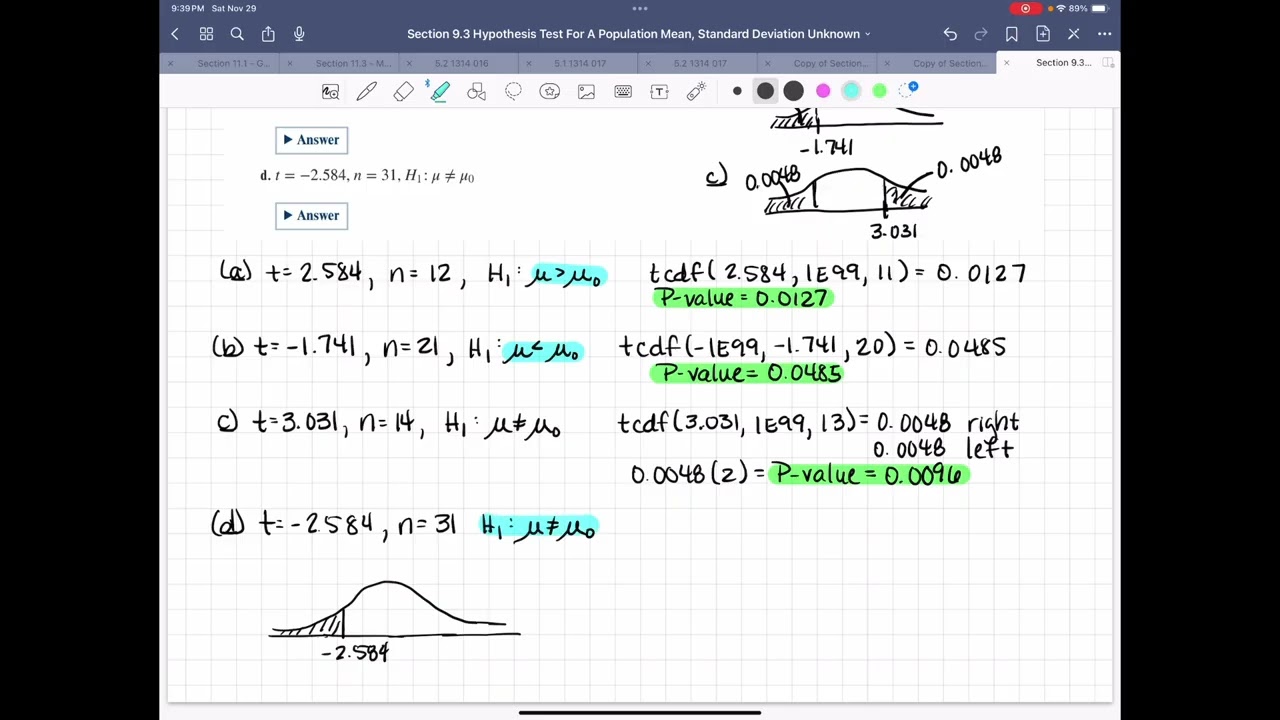This screenshot has height=720, width=1280.
Task: Open the tab overview icon beside the tabs
Action: (1108, 63)
